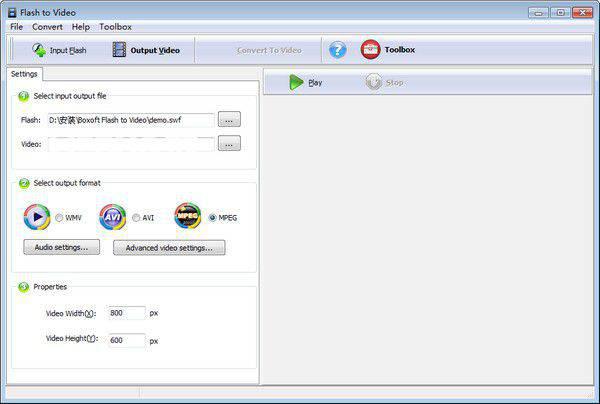The height and width of the screenshot is (404, 600).
Task: Click step 1 green icon beside Select input output file
Action: coord(24,96)
